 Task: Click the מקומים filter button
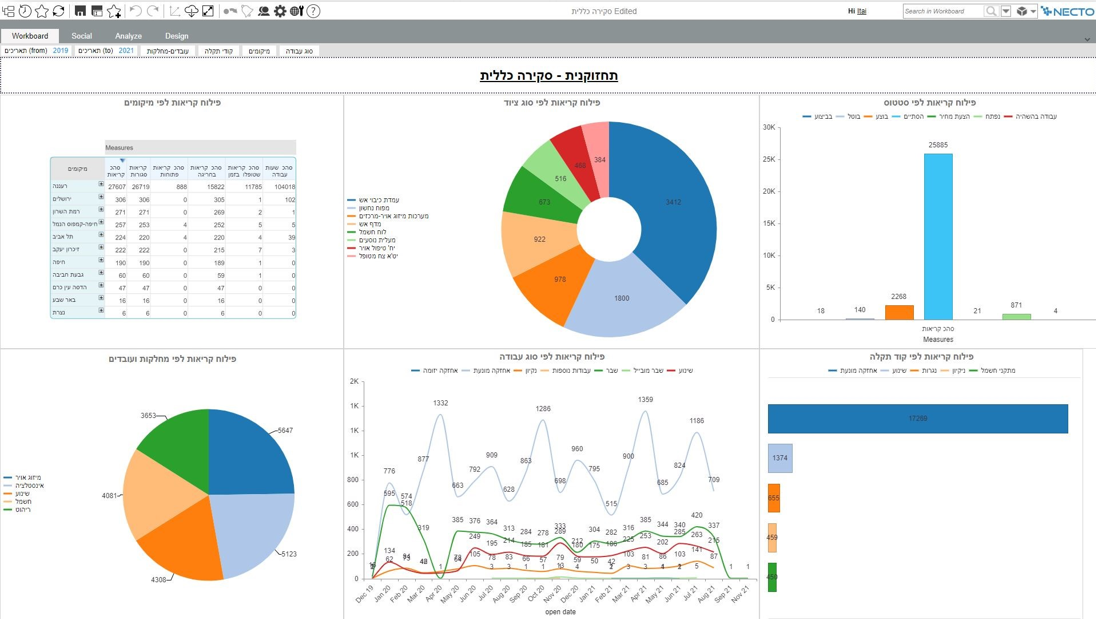click(259, 51)
